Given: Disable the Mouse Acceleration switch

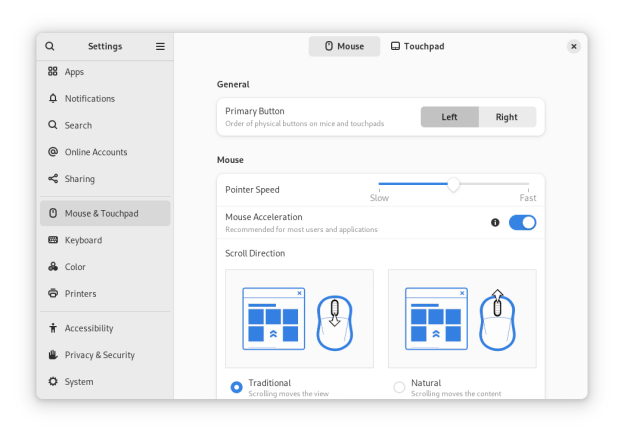Looking at the screenshot, I should 522,222.
